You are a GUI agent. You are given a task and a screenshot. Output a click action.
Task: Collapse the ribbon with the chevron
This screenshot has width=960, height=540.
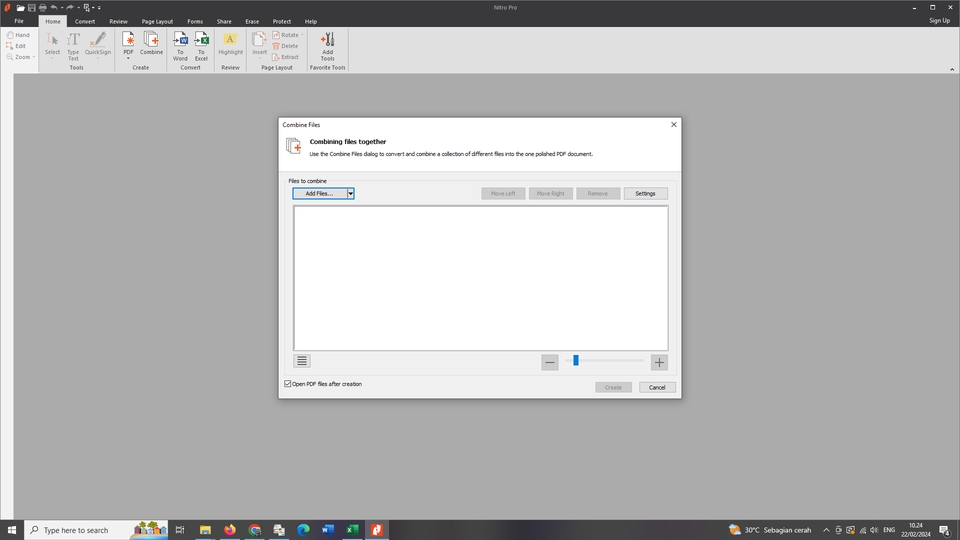pos(952,69)
